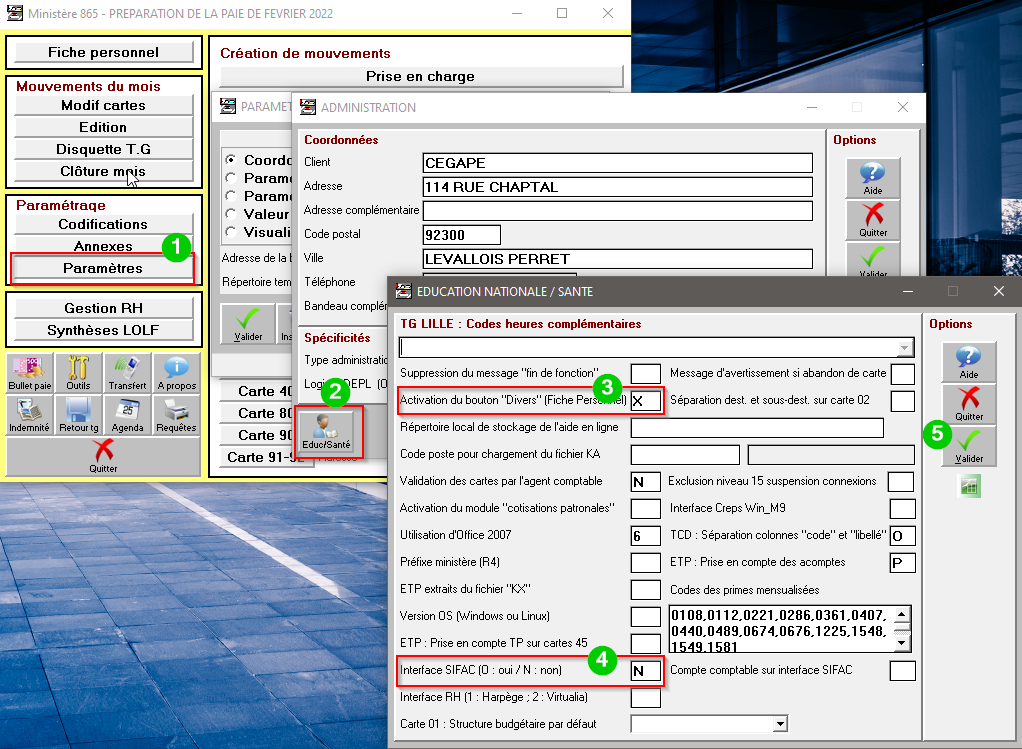Click the Prise en charge button
This screenshot has width=1022, height=749.
click(420, 76)
